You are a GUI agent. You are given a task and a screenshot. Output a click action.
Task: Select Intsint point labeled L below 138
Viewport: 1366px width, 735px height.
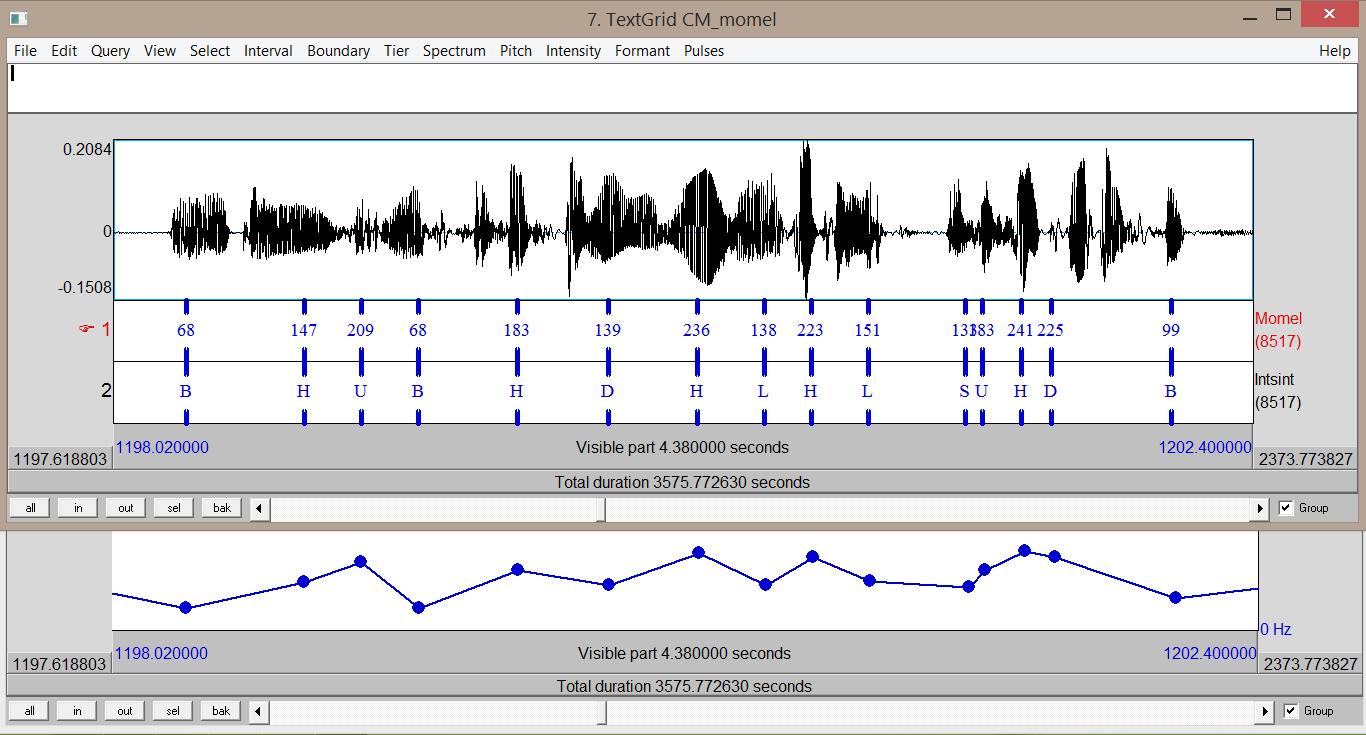coord(764,392)
